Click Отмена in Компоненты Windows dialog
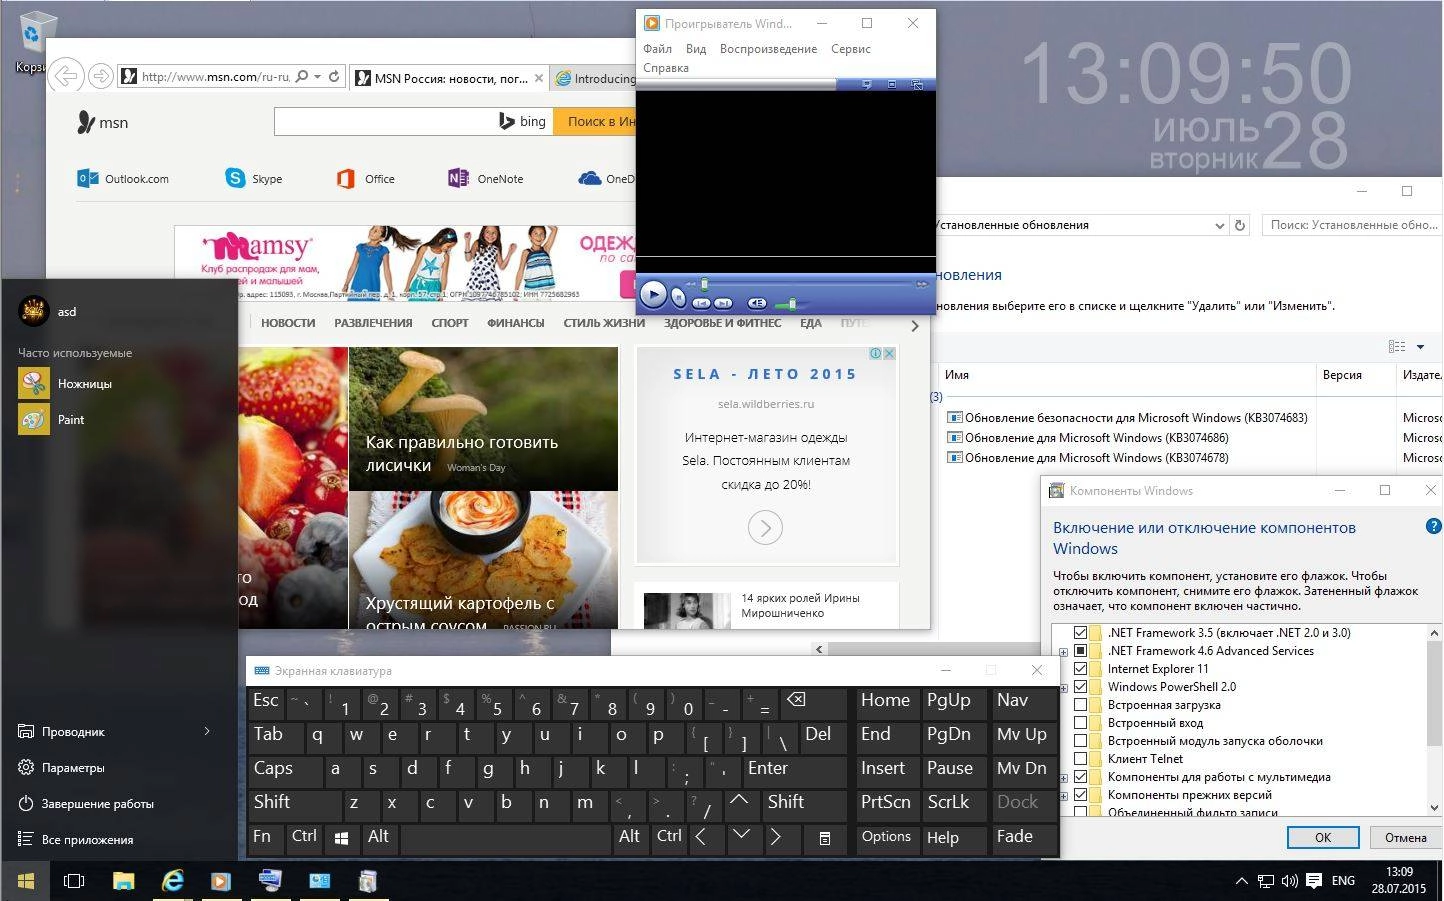The image size is (1444, 901). pos(1405,838)
